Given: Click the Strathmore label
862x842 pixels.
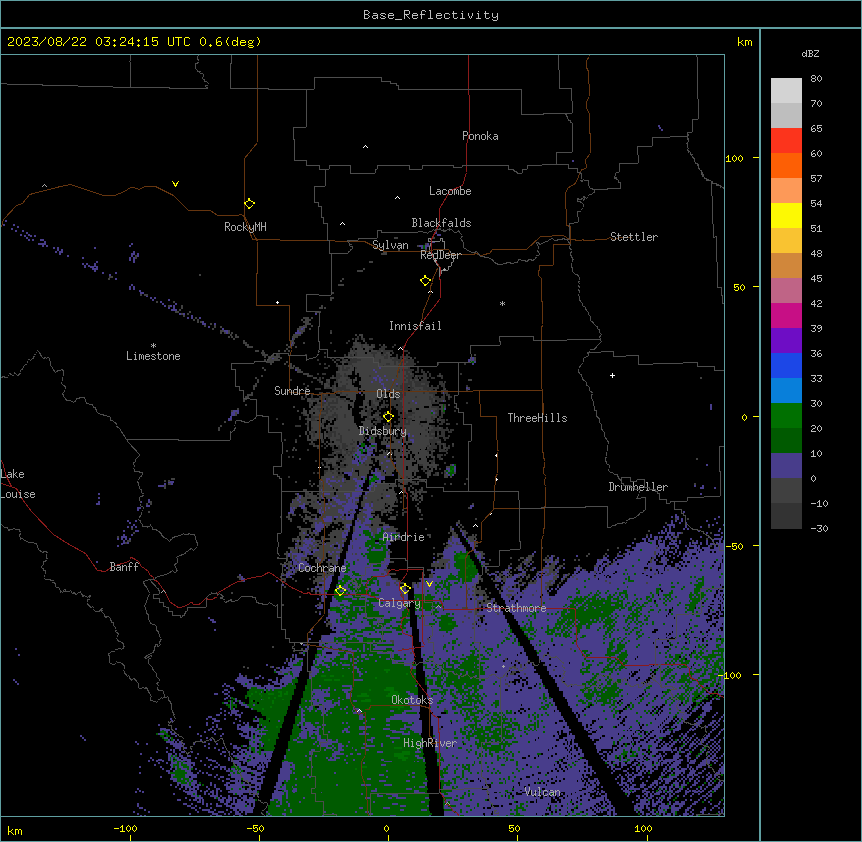Looking at the screenshot, I should coord(516,608).
